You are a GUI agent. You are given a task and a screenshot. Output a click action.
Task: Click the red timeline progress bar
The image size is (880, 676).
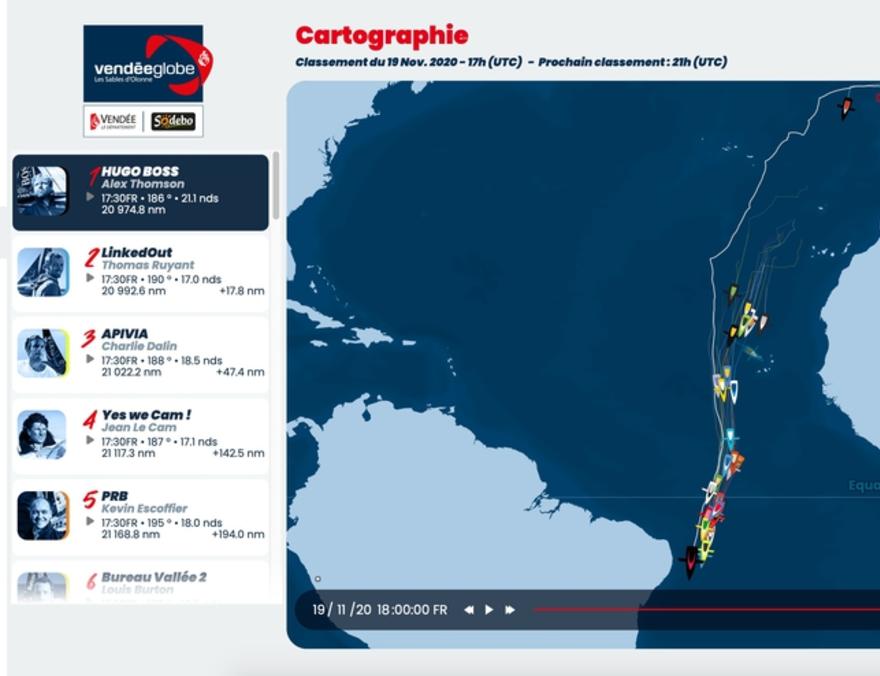(707, 609)
